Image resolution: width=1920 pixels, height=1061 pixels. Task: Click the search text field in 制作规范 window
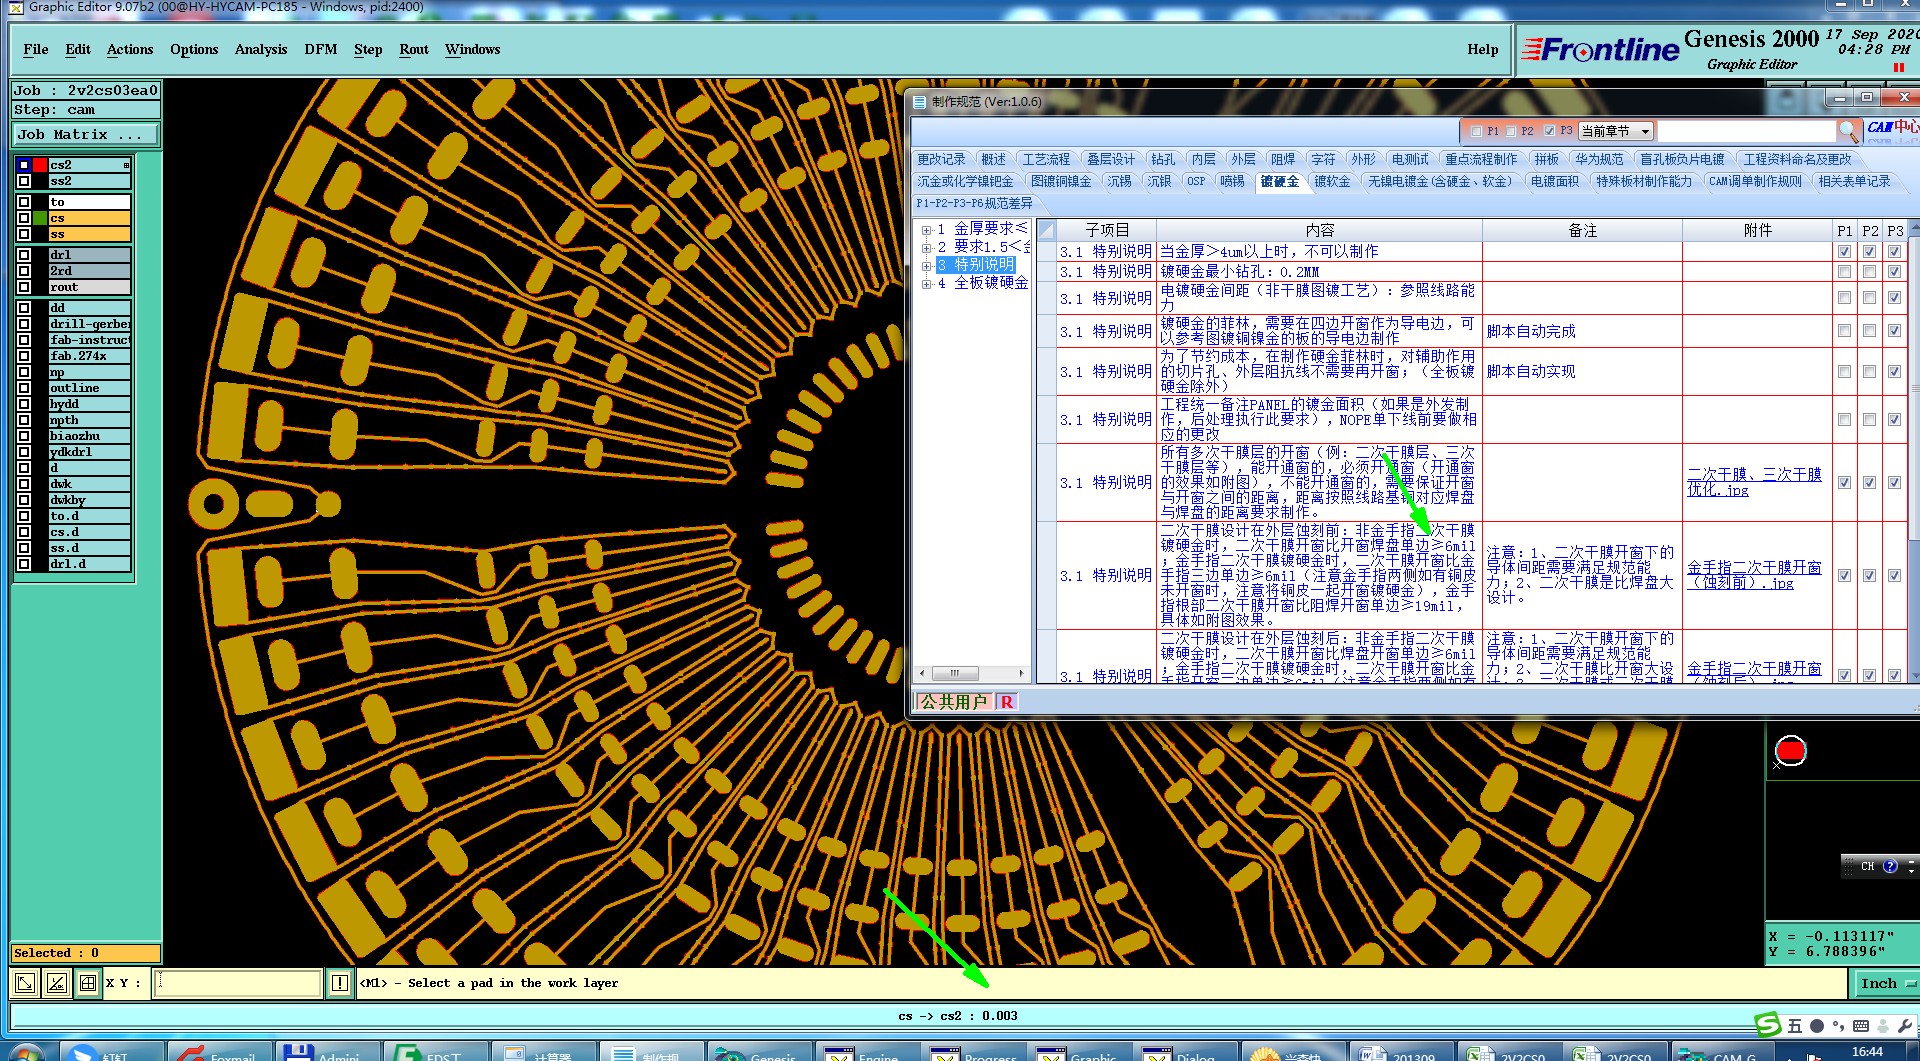tap(1746, 131)
